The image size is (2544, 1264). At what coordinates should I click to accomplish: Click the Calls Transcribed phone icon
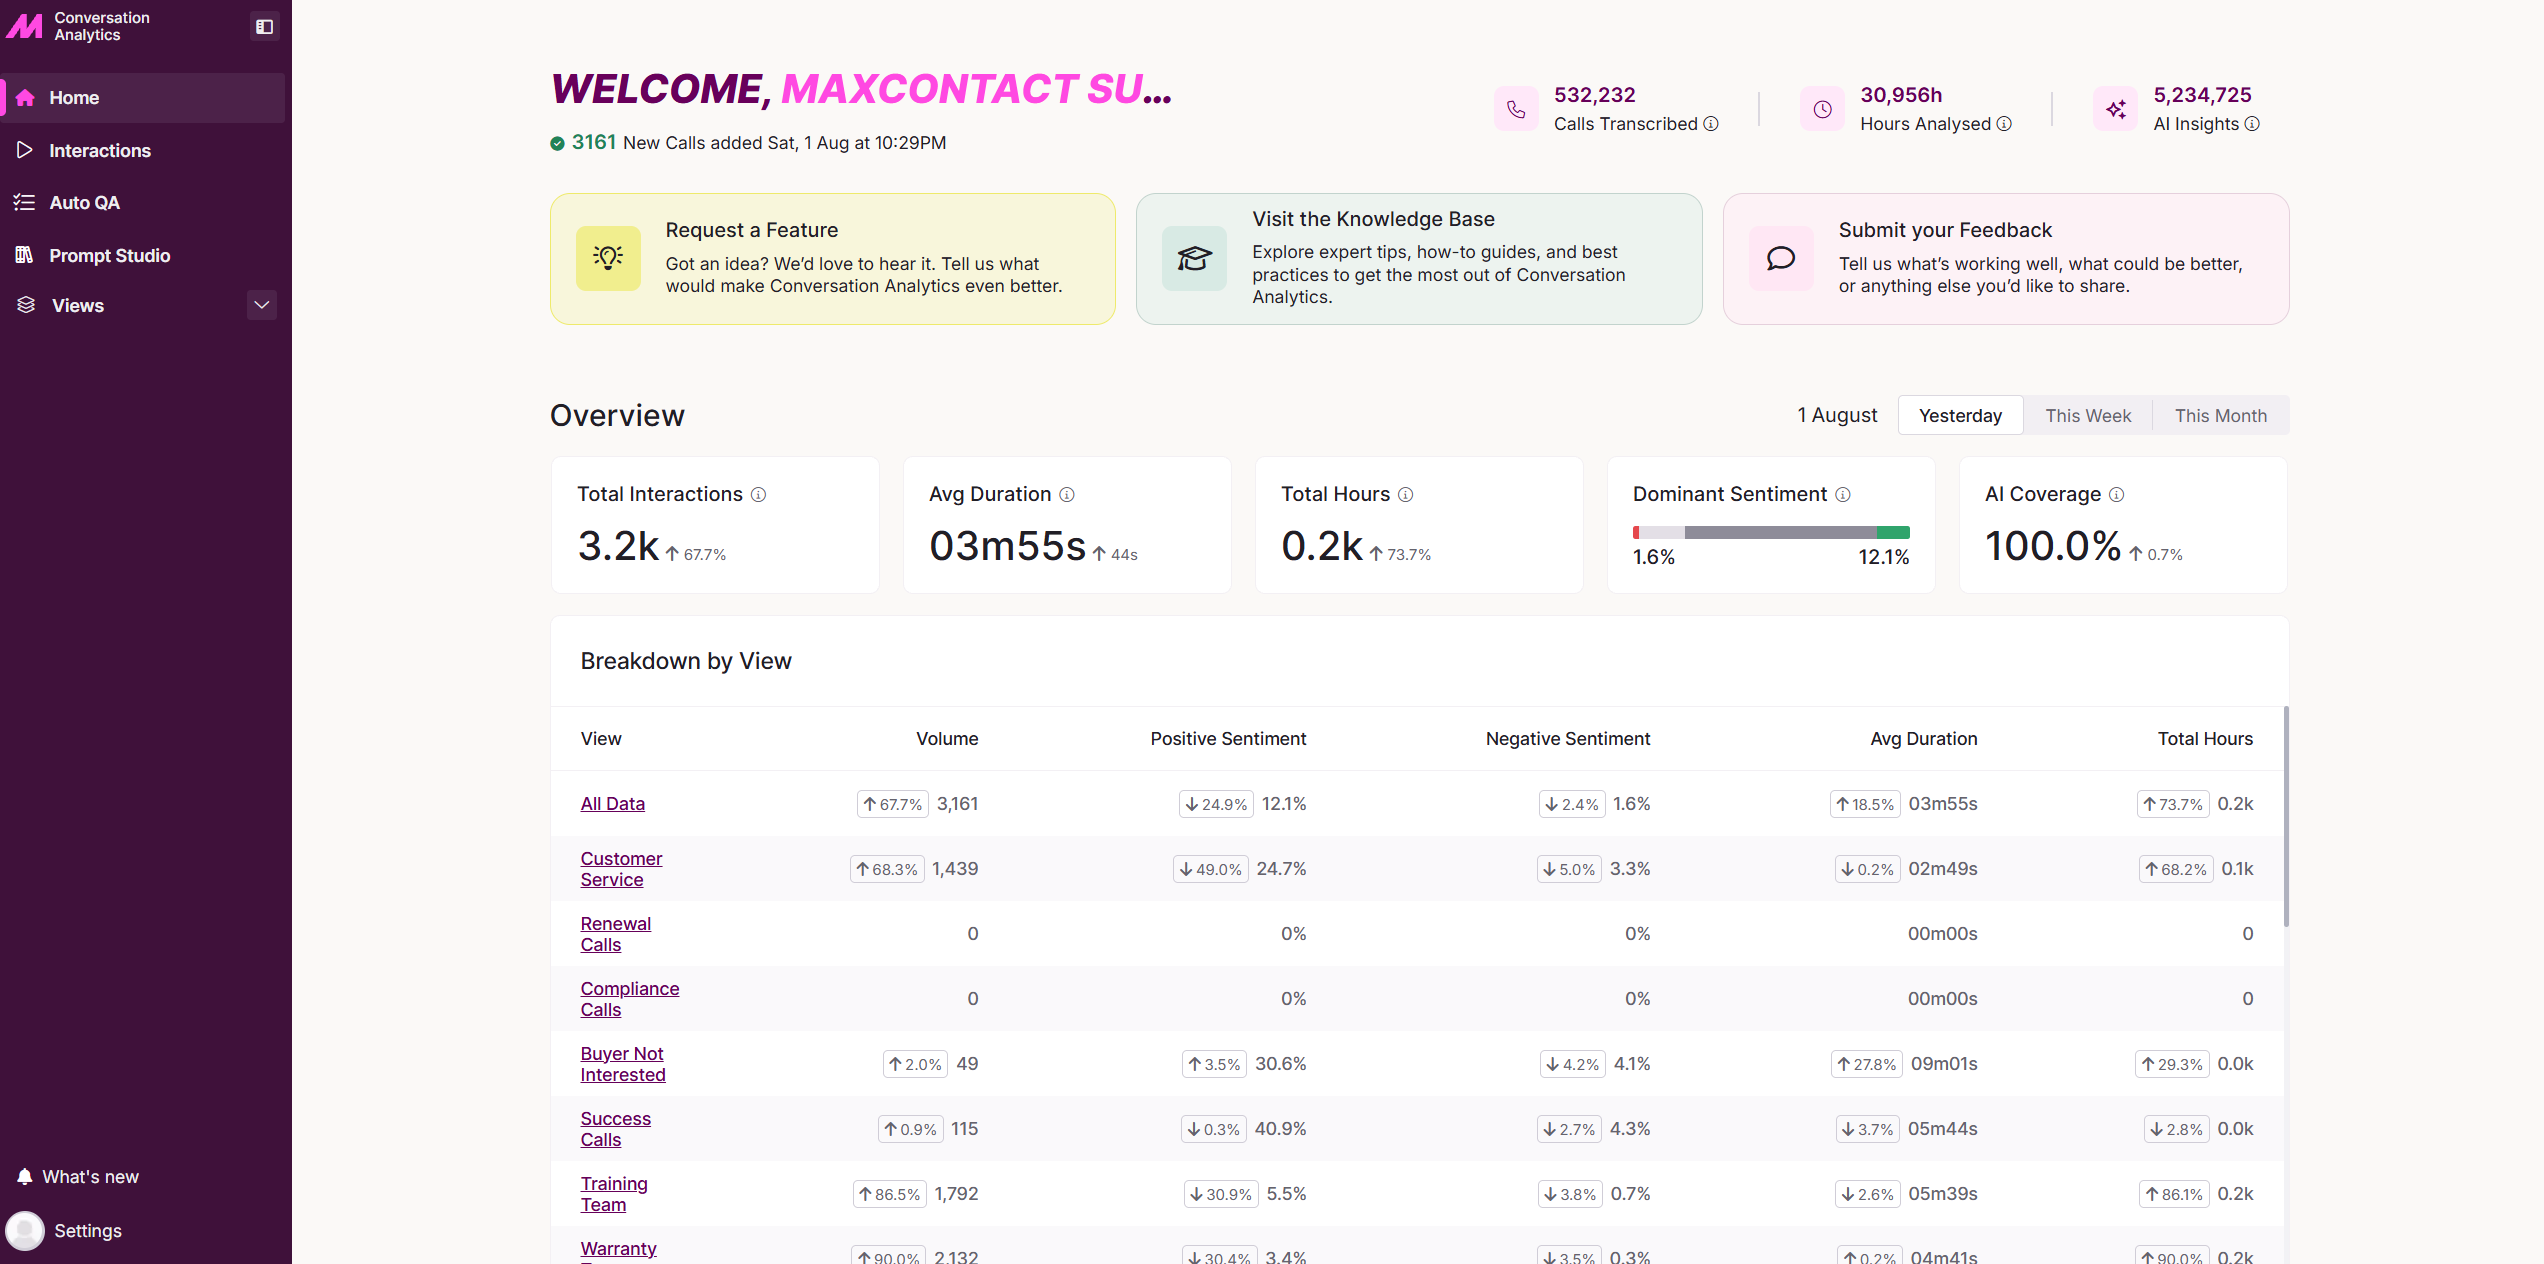(1516, 109)
